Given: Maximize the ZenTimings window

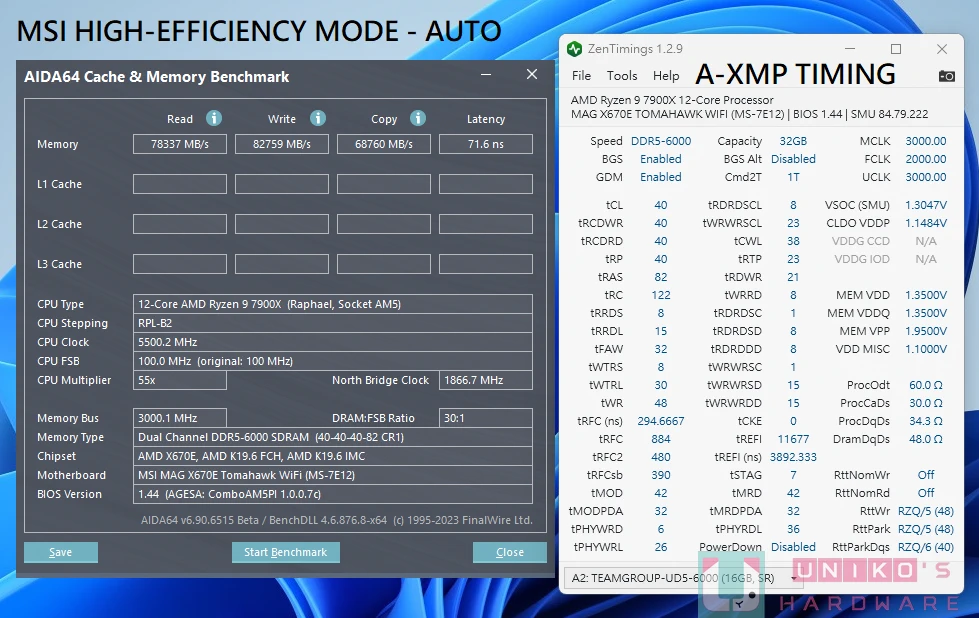Looking at the screenshot, I should coord(896,49).
